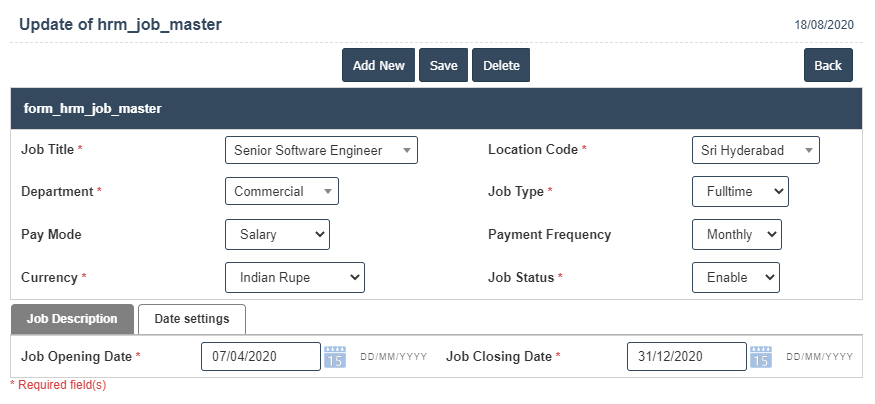Viewport: 875px width, 404px height.
Task: Focus the Job Closing Date field
Action: [687, 357]
